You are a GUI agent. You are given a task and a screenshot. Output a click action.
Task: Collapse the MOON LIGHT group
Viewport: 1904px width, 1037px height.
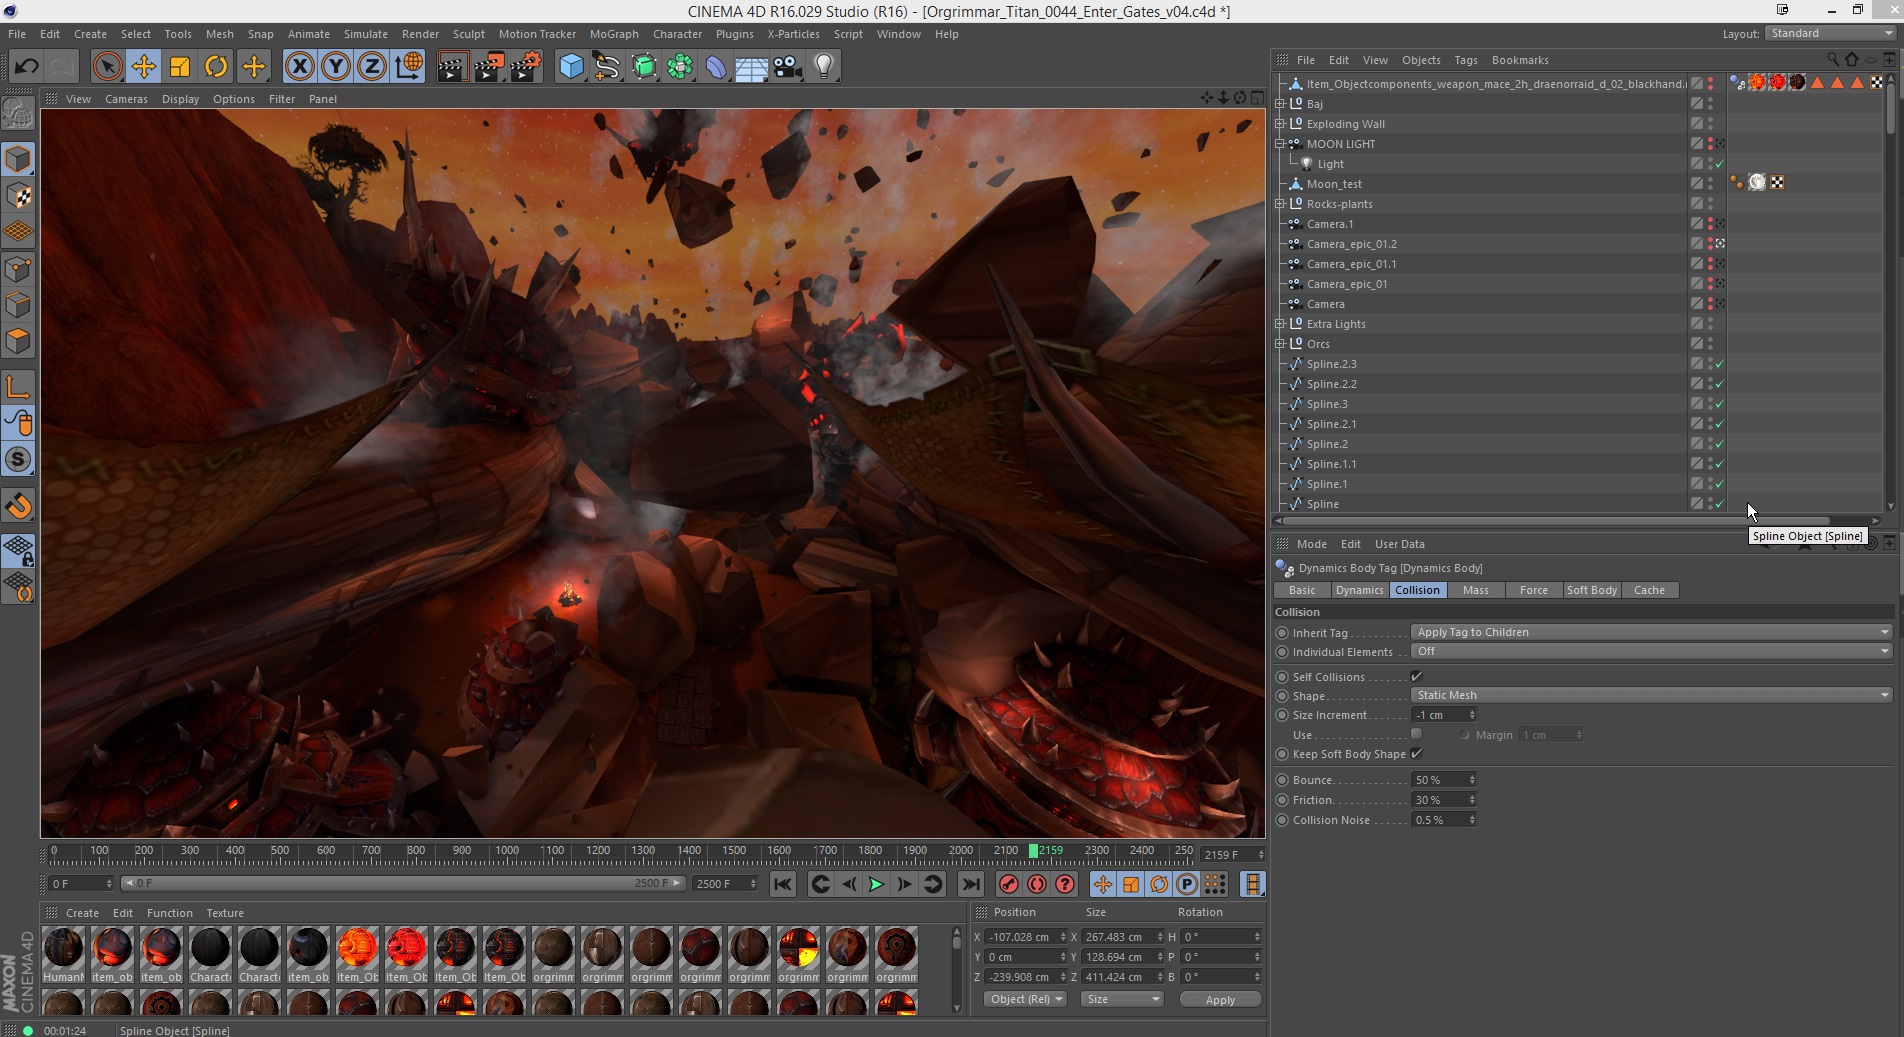pyautogui.click(x=1280, y=144)
